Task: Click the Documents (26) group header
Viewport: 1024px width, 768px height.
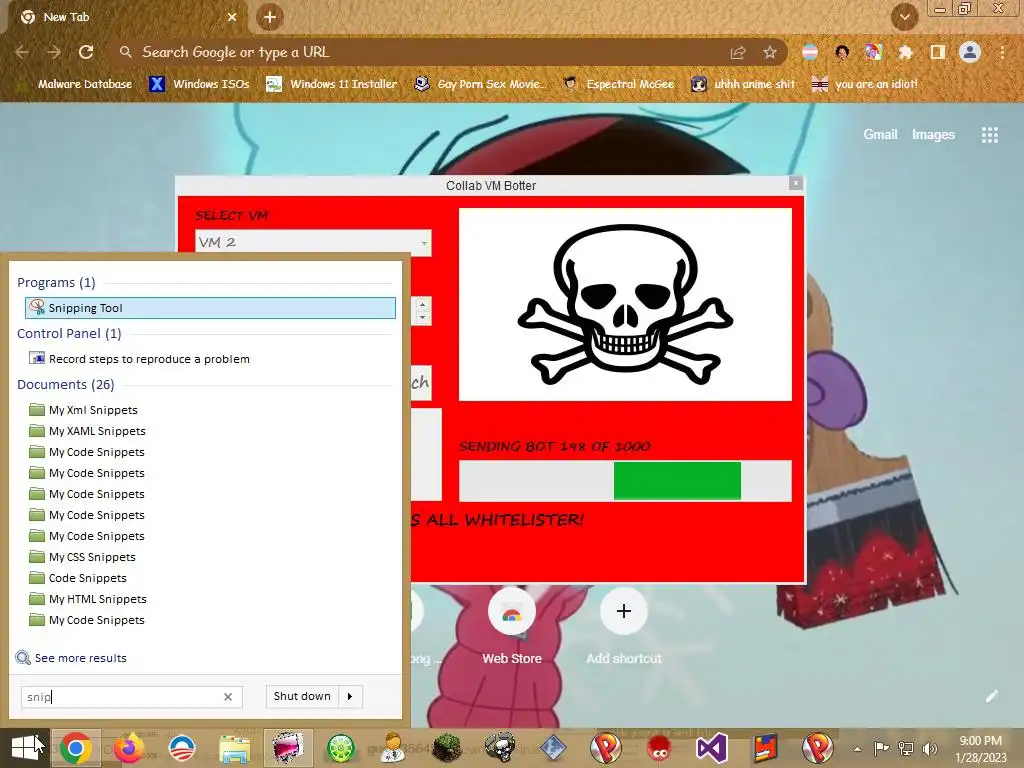Action: pos(65,384)
